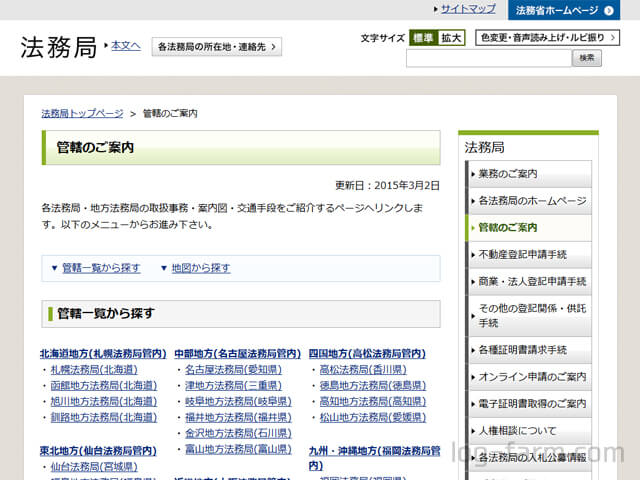Click down-triangle icon beside 地図から探す
The width and height of the screenshot is (640, 480).
click(164, 268)
